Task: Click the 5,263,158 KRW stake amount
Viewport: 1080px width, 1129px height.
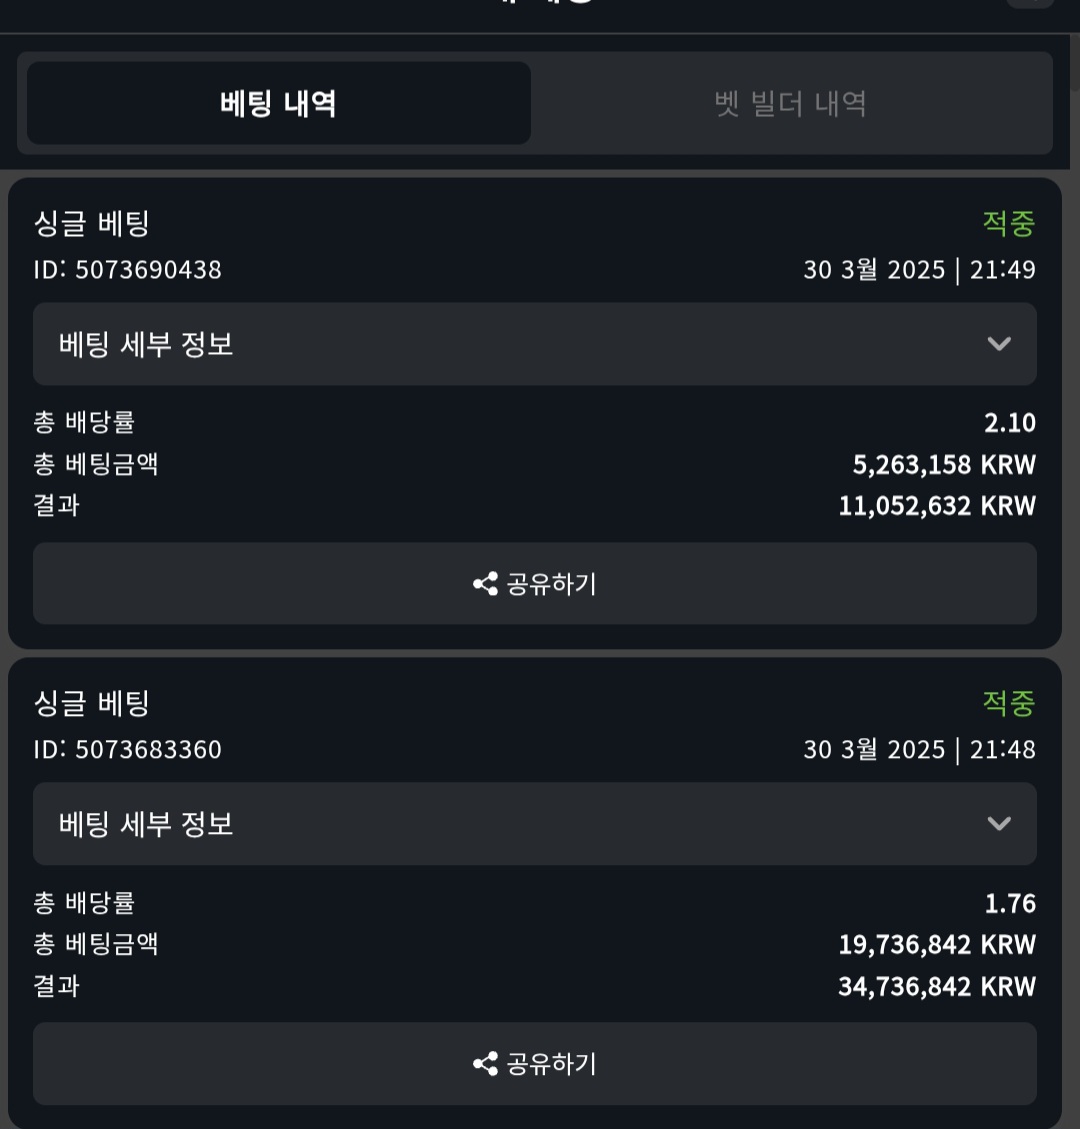Action: [943, 465]
